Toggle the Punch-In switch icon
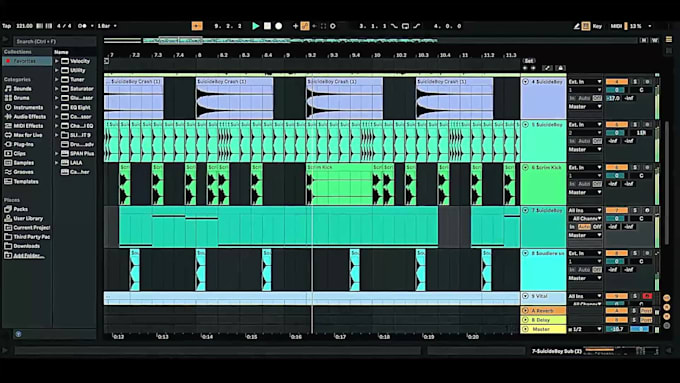 [x=394, y=26]
